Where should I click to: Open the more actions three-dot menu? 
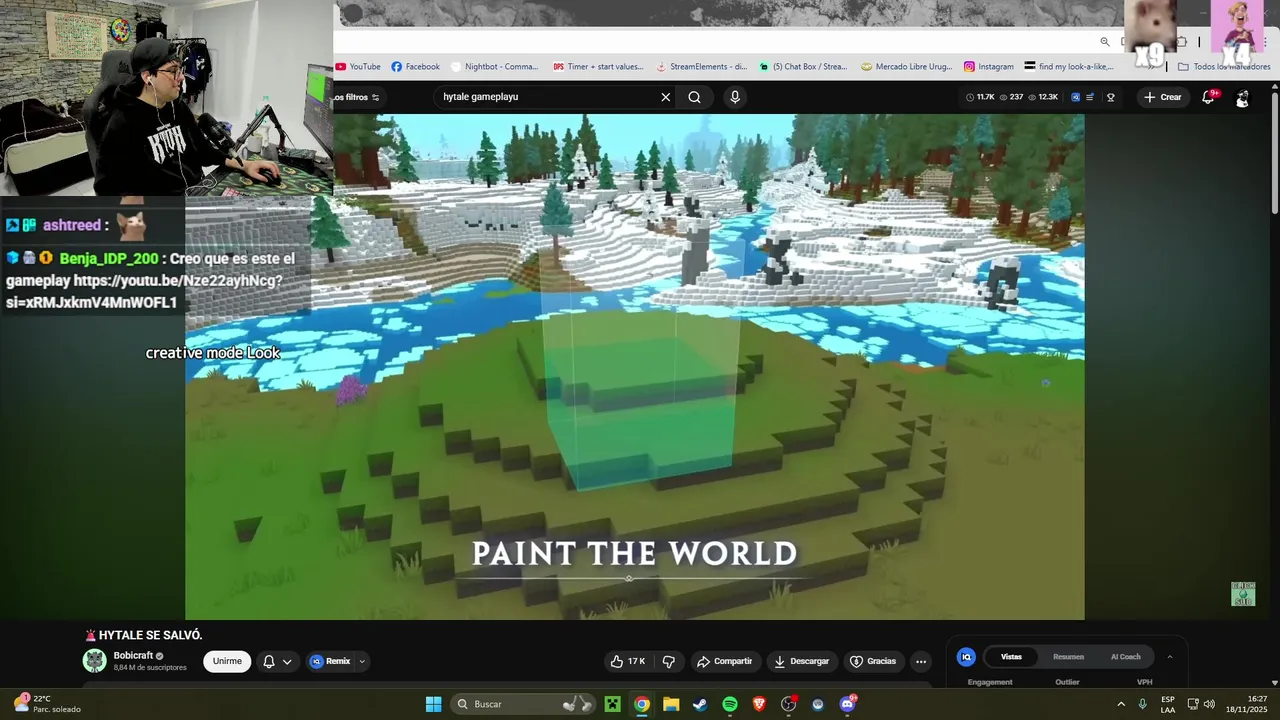[x=921, y=661]
